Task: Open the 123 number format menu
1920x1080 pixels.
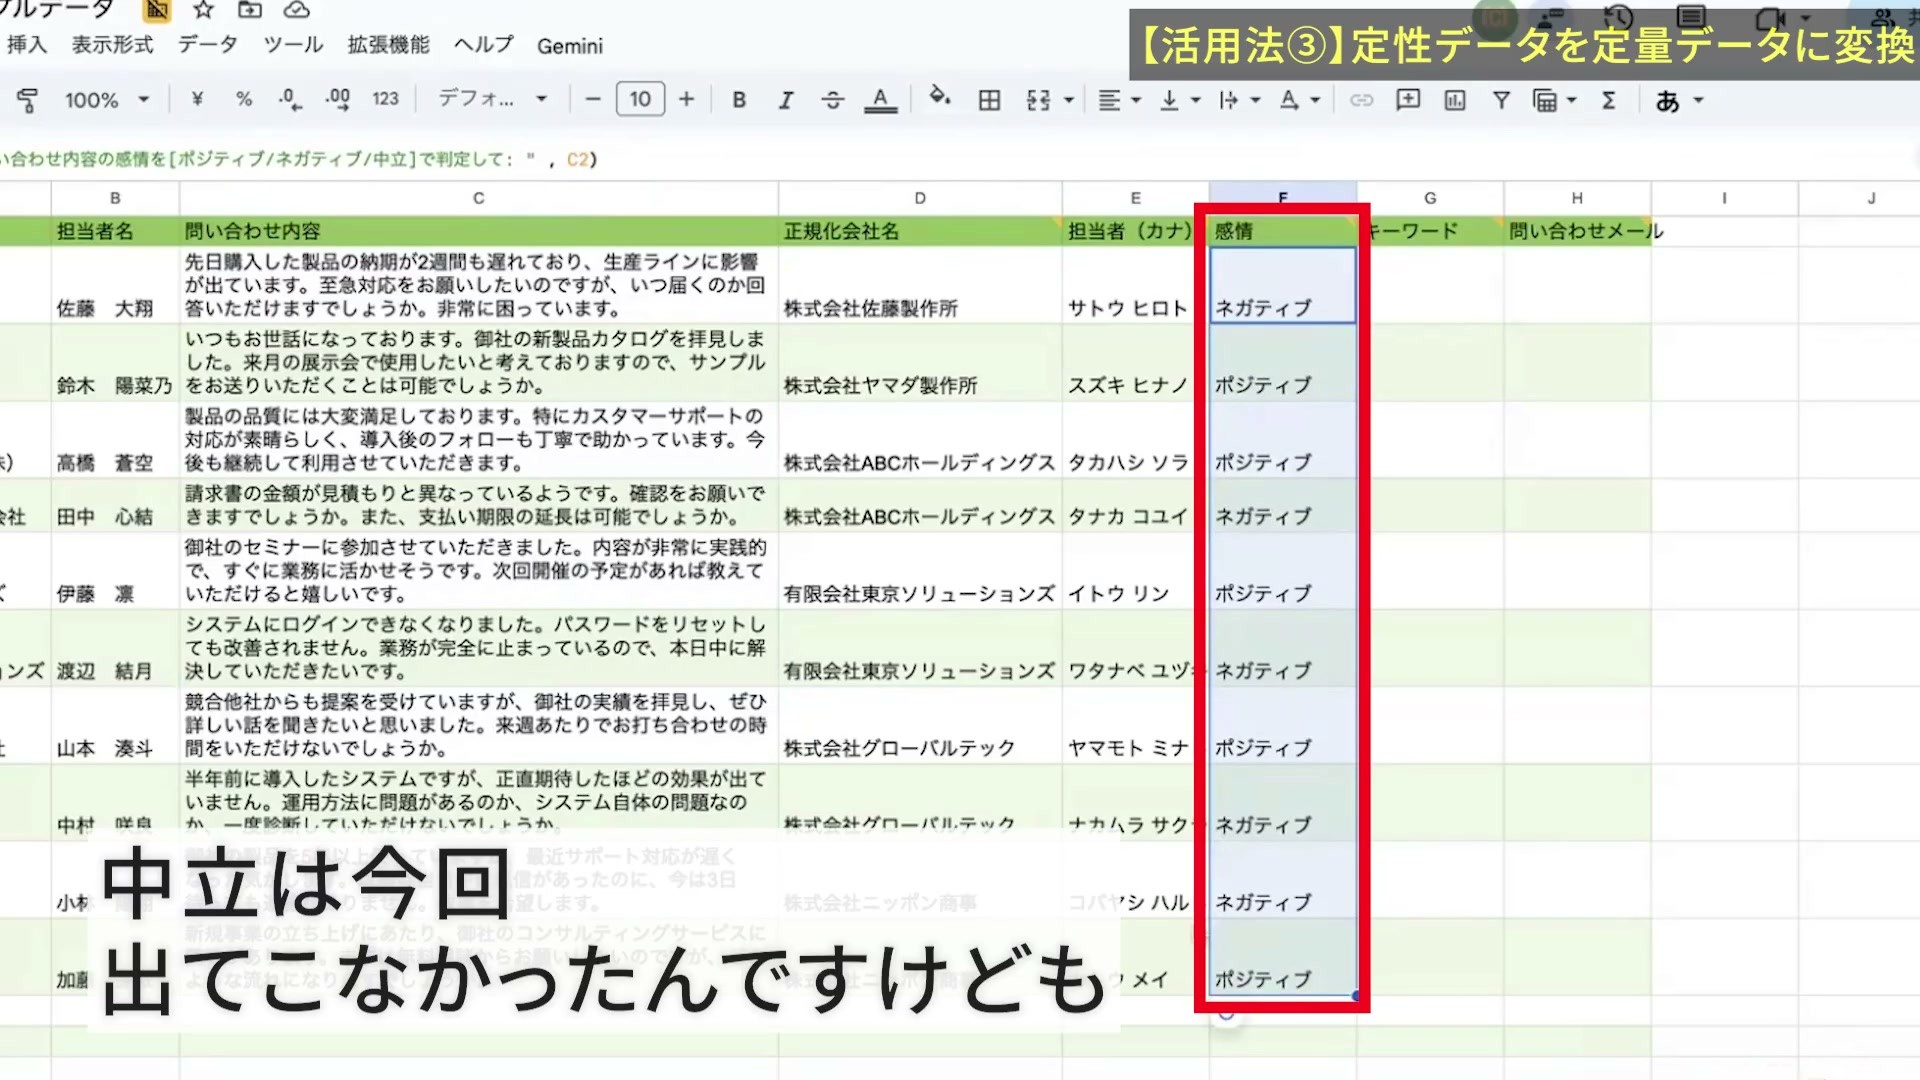Action: click(385, 99)
